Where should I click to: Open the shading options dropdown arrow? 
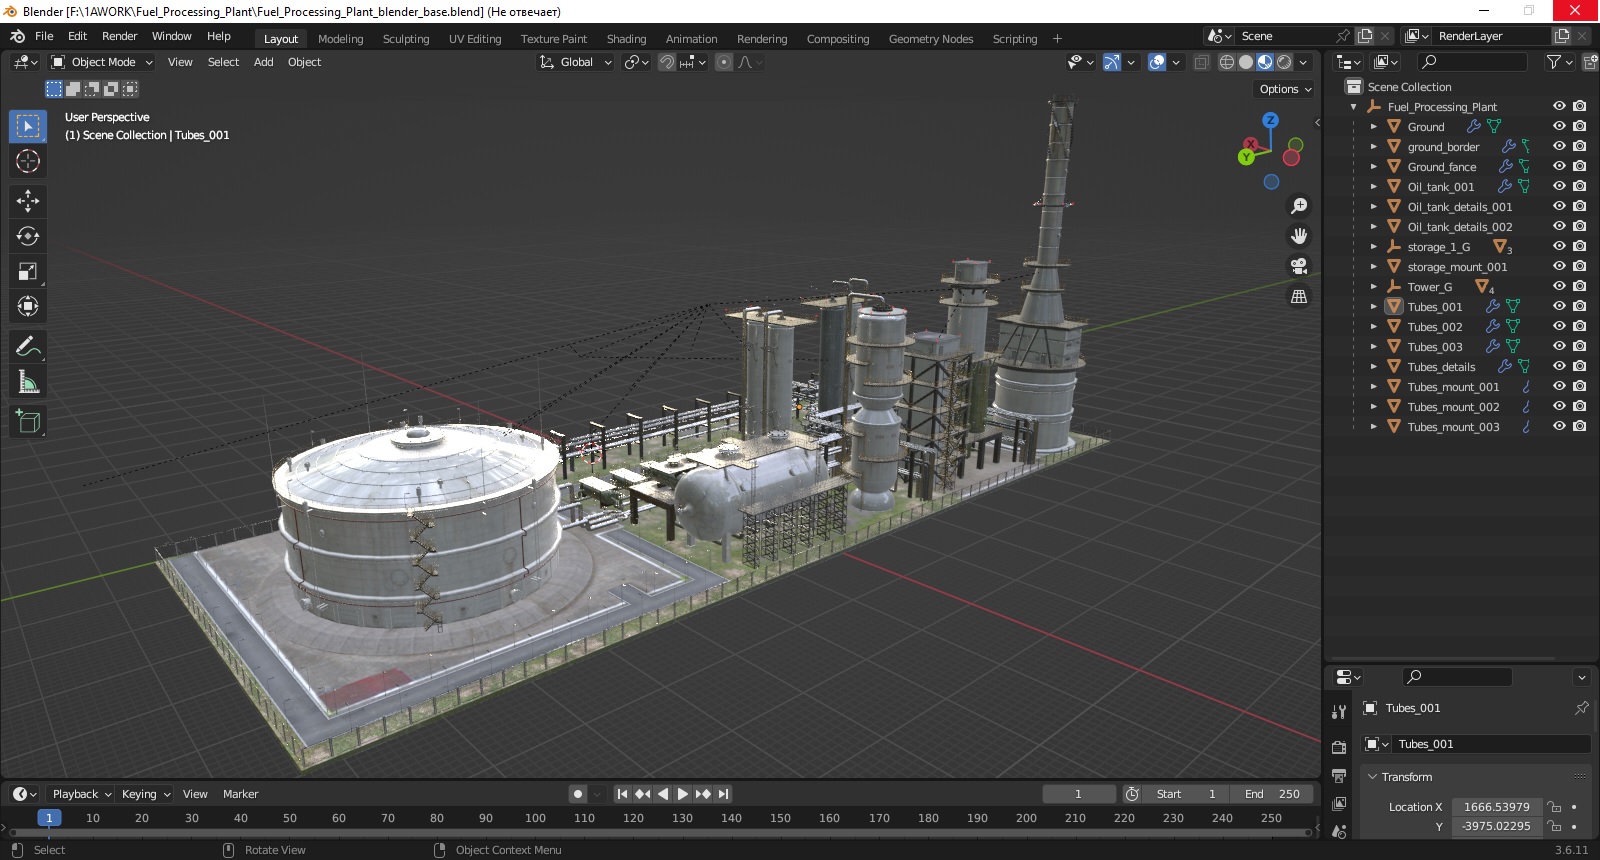[x=1303, y=62]
